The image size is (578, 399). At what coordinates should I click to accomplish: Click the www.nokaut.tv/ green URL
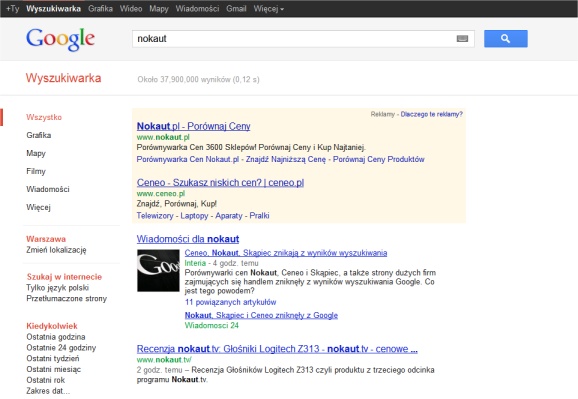164,360
